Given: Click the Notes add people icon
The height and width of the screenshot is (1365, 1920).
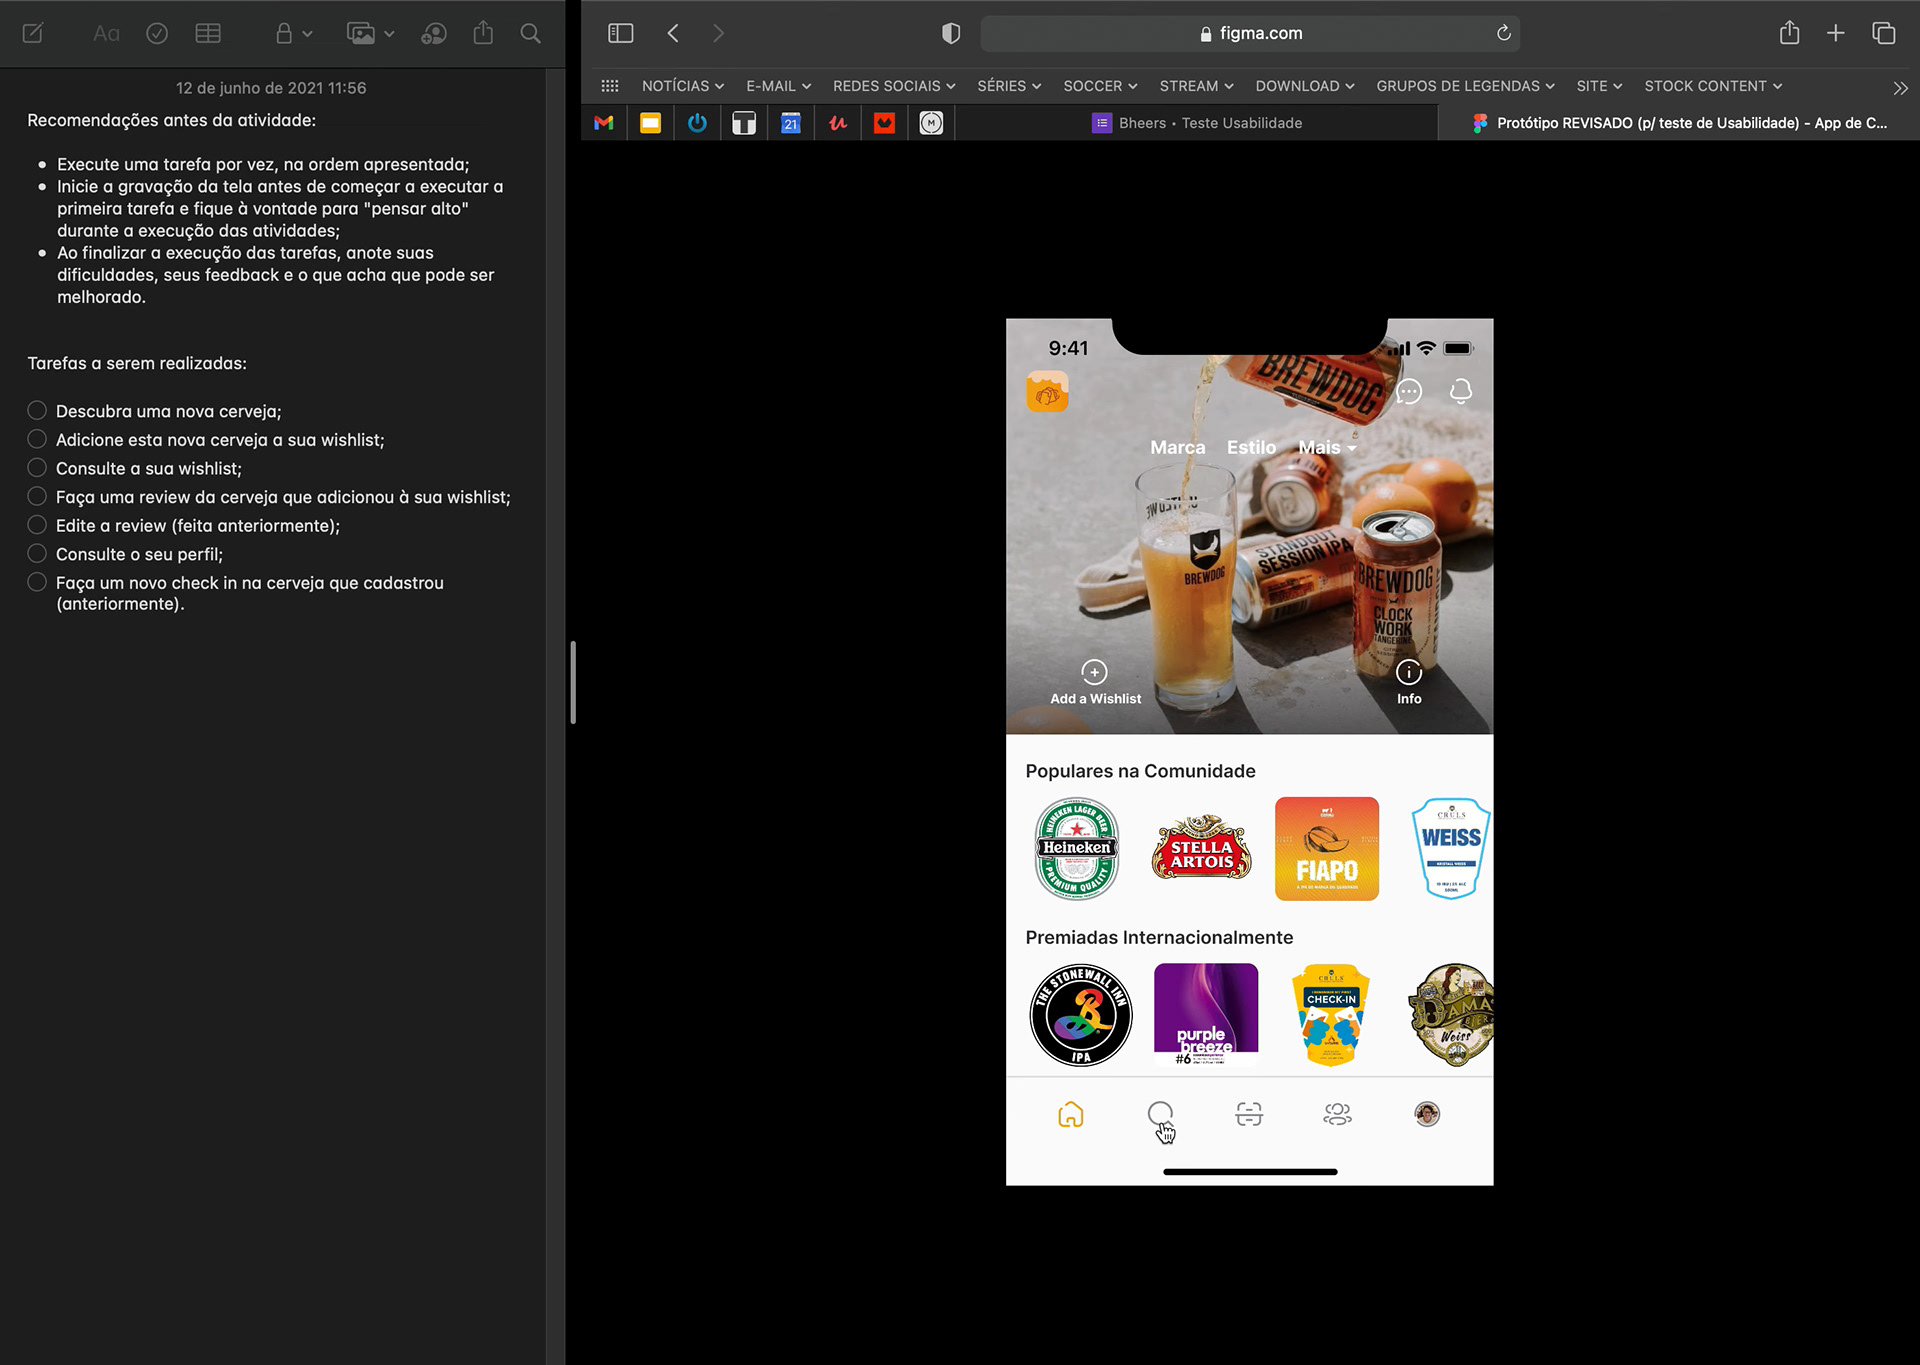Looking at the screenshot, I should 434,33.
